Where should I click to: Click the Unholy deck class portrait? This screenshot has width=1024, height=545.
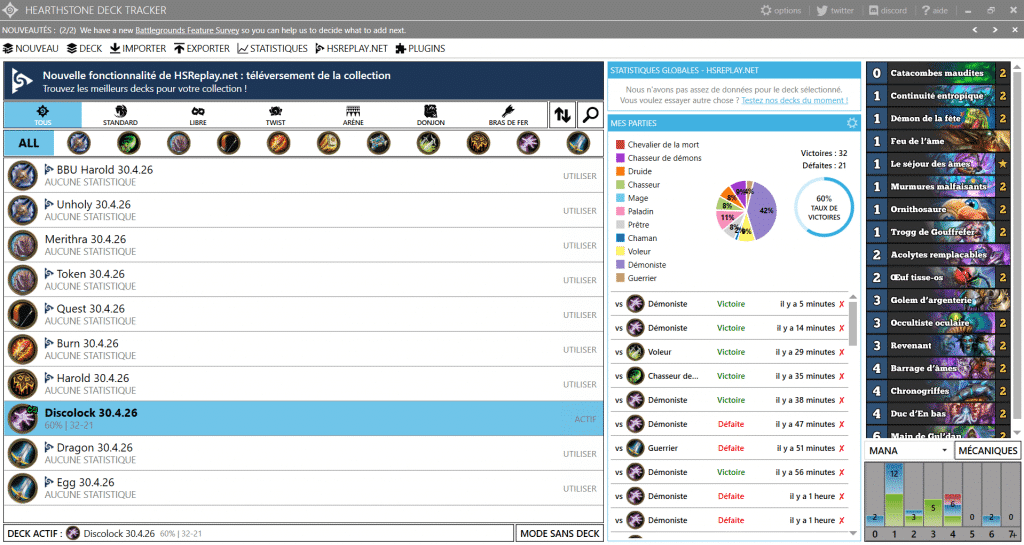(x=22, y=210)
